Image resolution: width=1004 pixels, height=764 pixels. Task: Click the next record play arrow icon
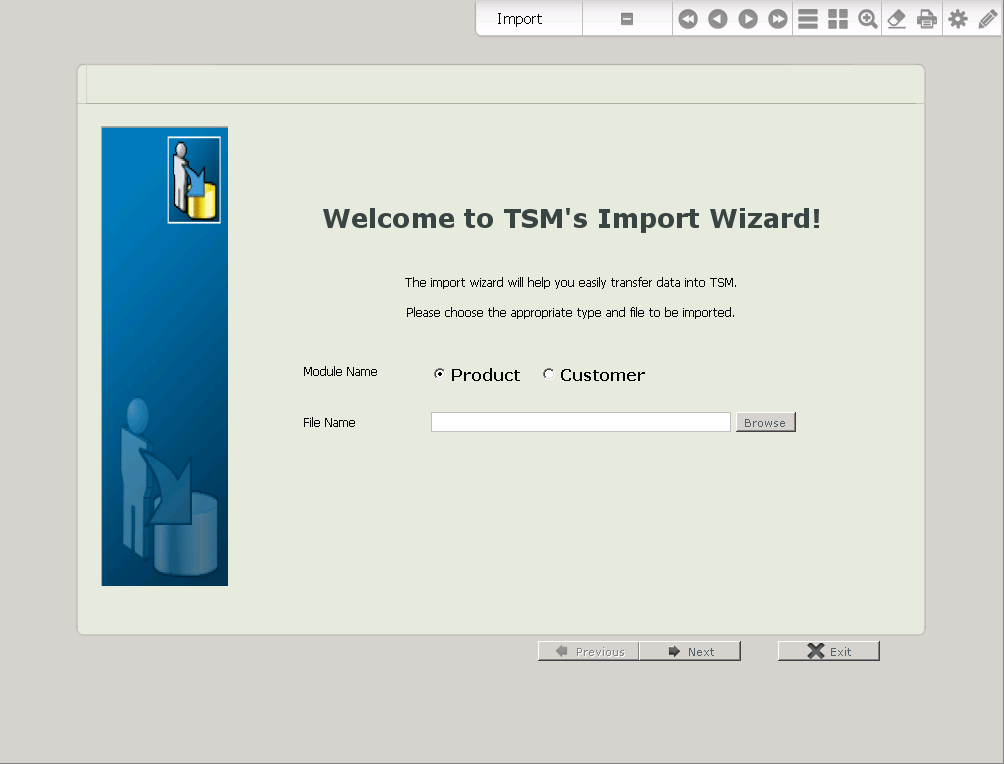(748, 19)
